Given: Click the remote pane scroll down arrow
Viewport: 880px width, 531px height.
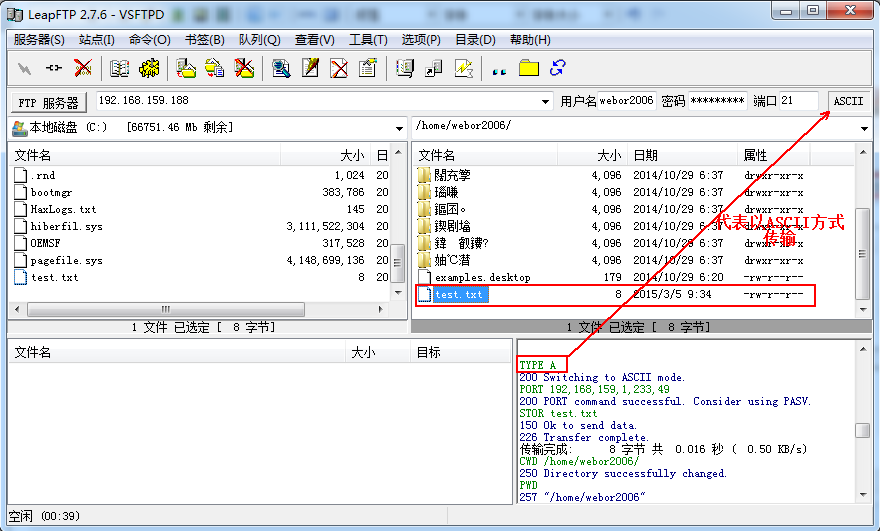Looking at the screenshot, I should pos(863,309).
